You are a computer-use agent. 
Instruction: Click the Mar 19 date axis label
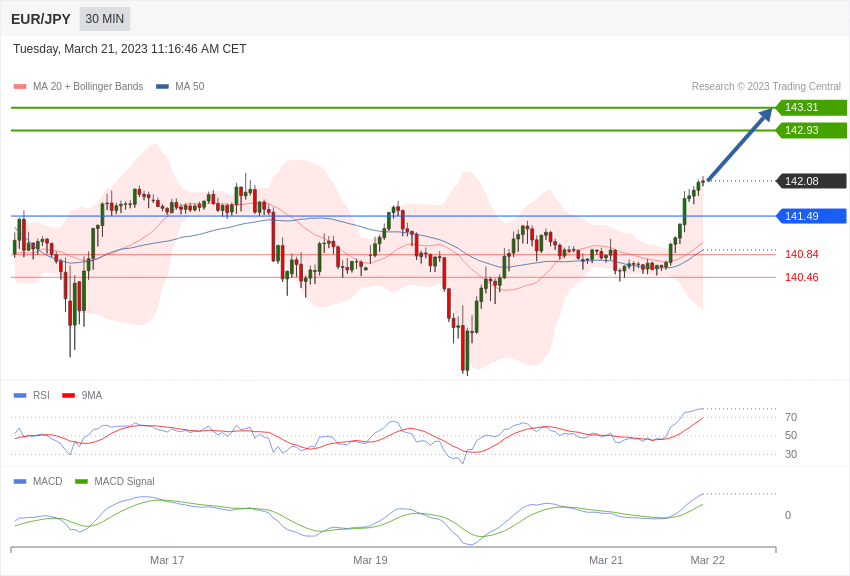[370, 560]
